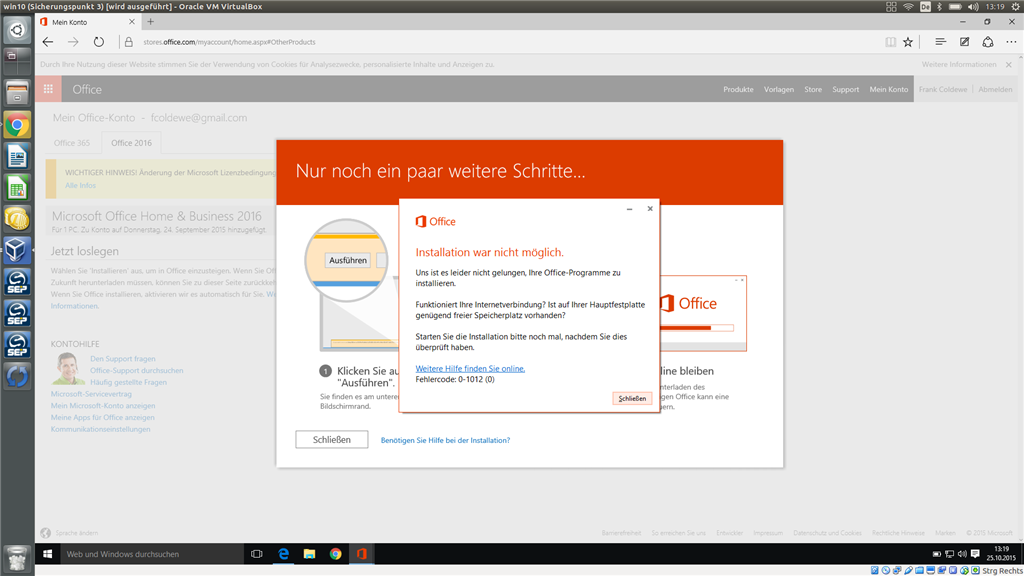The height and width of the screenshot is (576, 1024).
Task: Click the Edge icon on the Windows taskbar
Action: pos(283,554)
